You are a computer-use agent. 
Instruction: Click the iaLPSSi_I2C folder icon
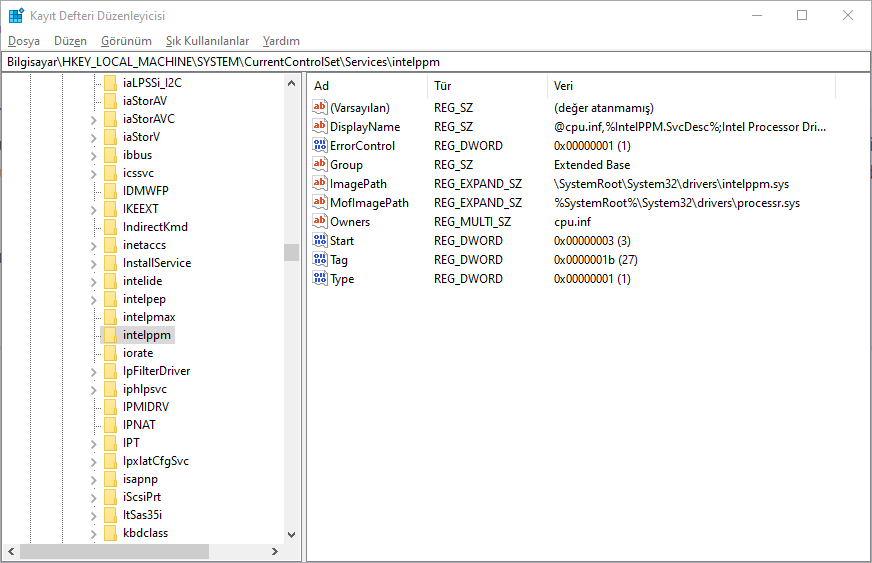[110, 83]
